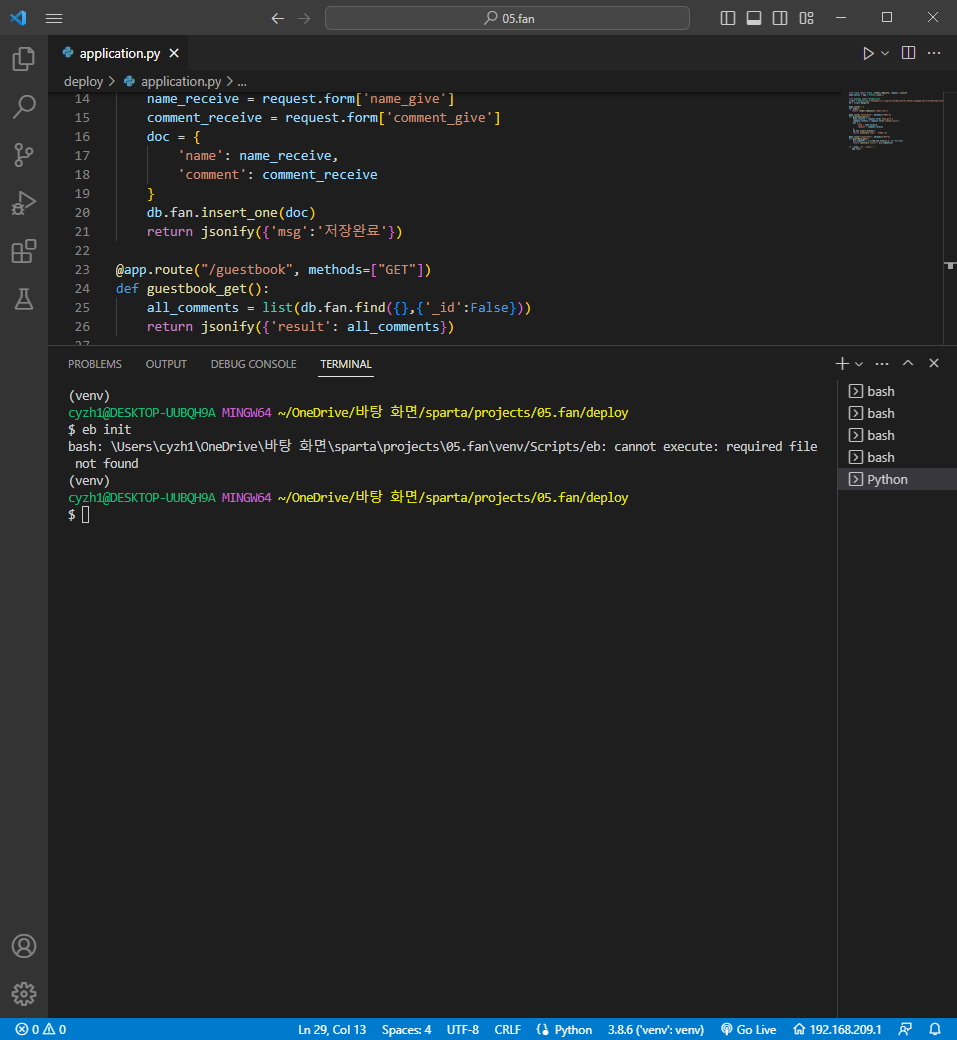Switch to the DEBUG CONSOLE tab

click(x=253, y=364)
